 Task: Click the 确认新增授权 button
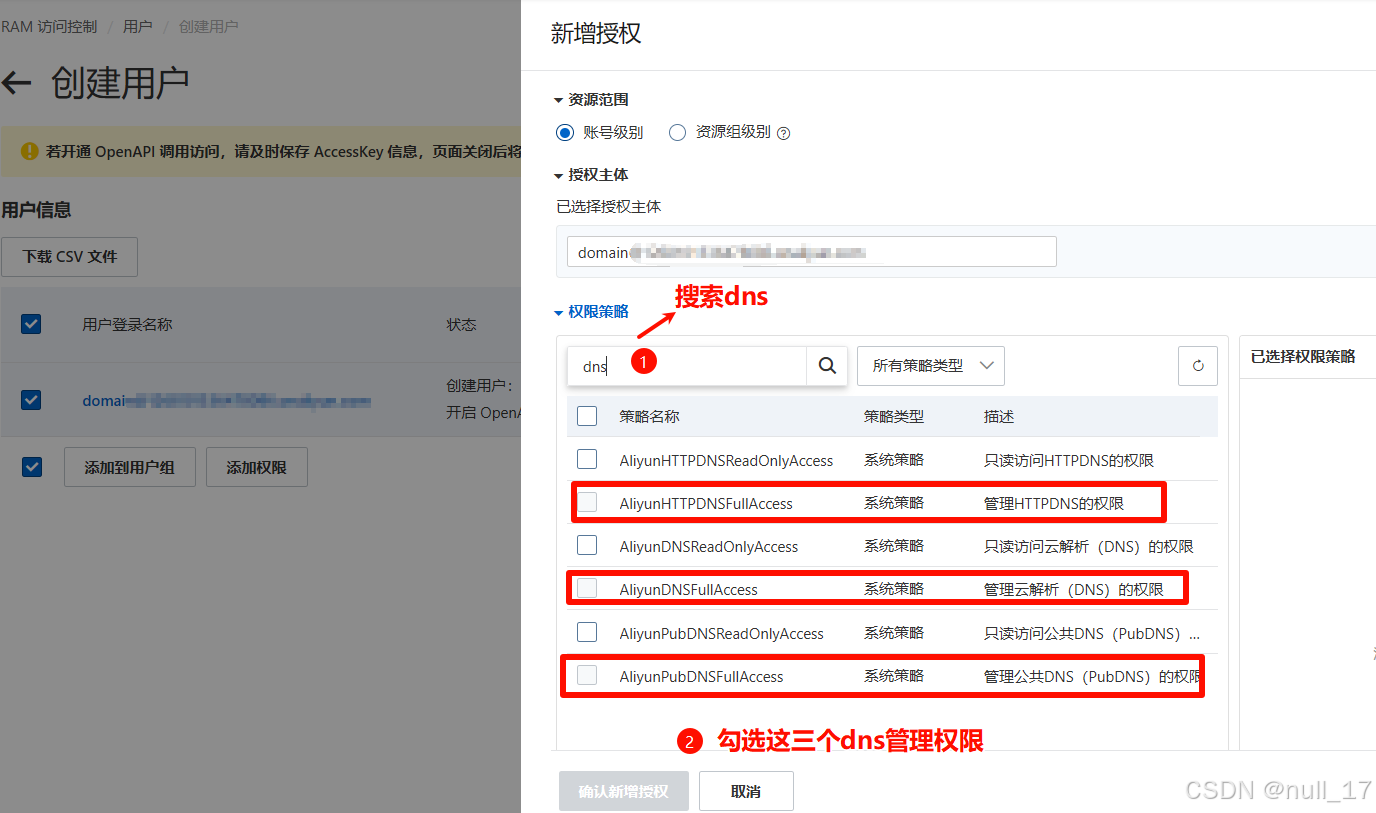click(x=623, y=790)
